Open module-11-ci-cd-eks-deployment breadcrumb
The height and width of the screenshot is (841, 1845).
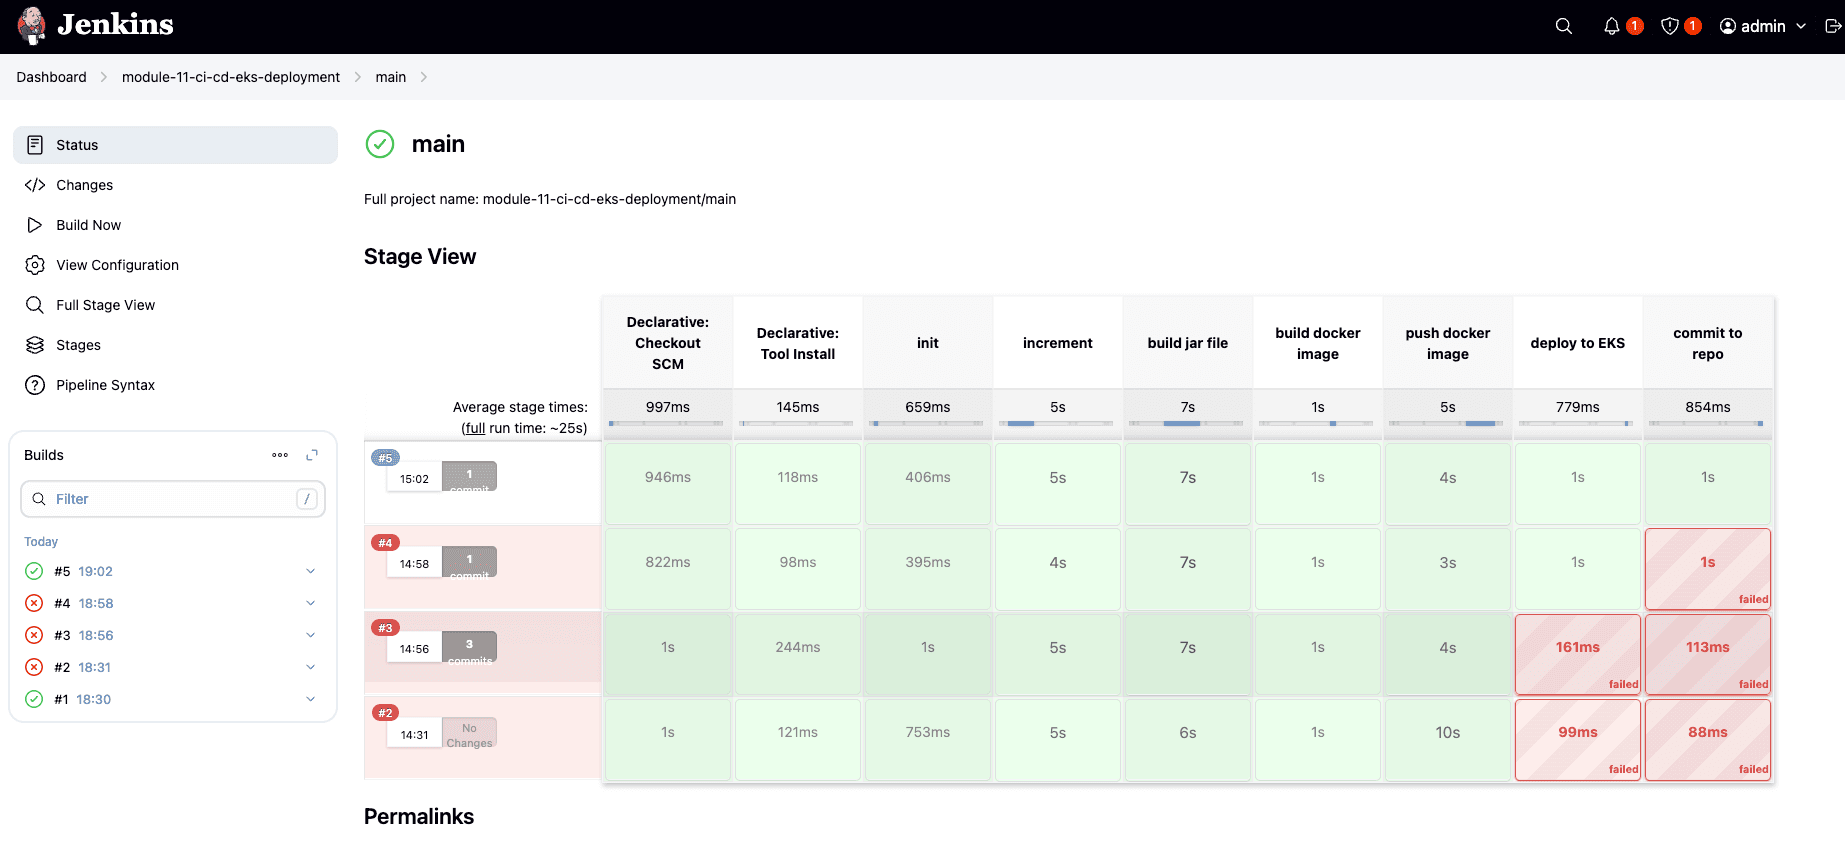231,77
